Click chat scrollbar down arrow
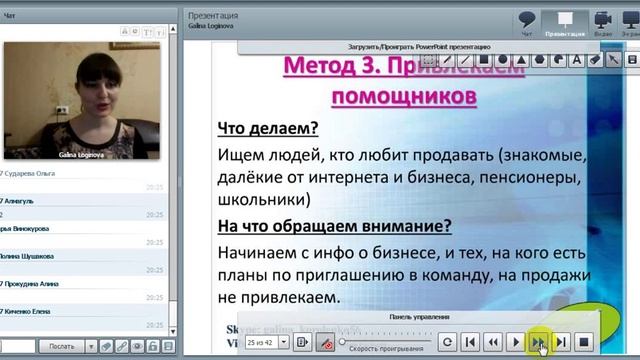Image resolution: width=640 pixels, height=360 pixels. [x=173, y=331]
